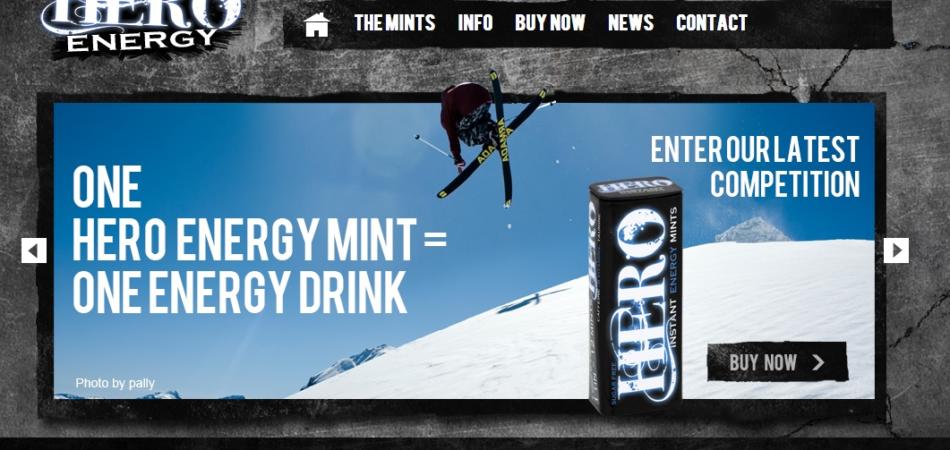This screenshot has height=450, width=950.
Task: Select Buy Now in the navigation bar
Action: click(550, 23)
